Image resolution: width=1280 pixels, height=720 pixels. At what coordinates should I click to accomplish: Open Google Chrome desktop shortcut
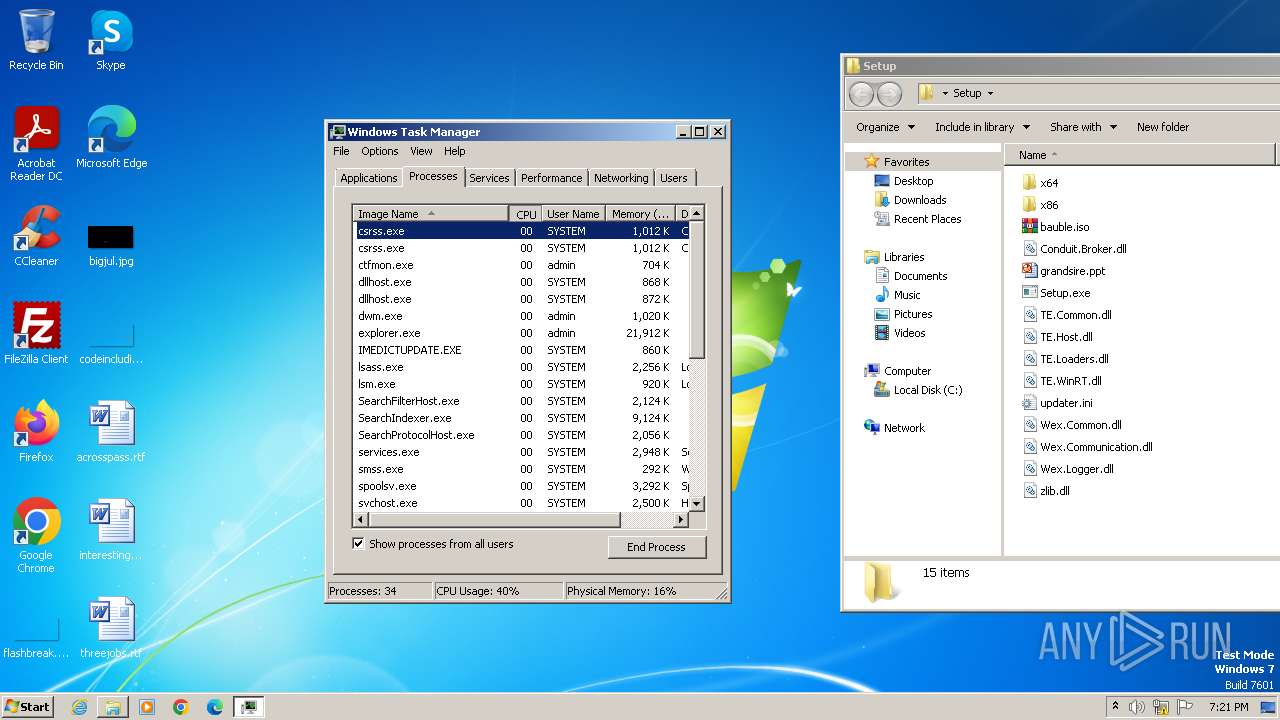click(x=36, y=535)
